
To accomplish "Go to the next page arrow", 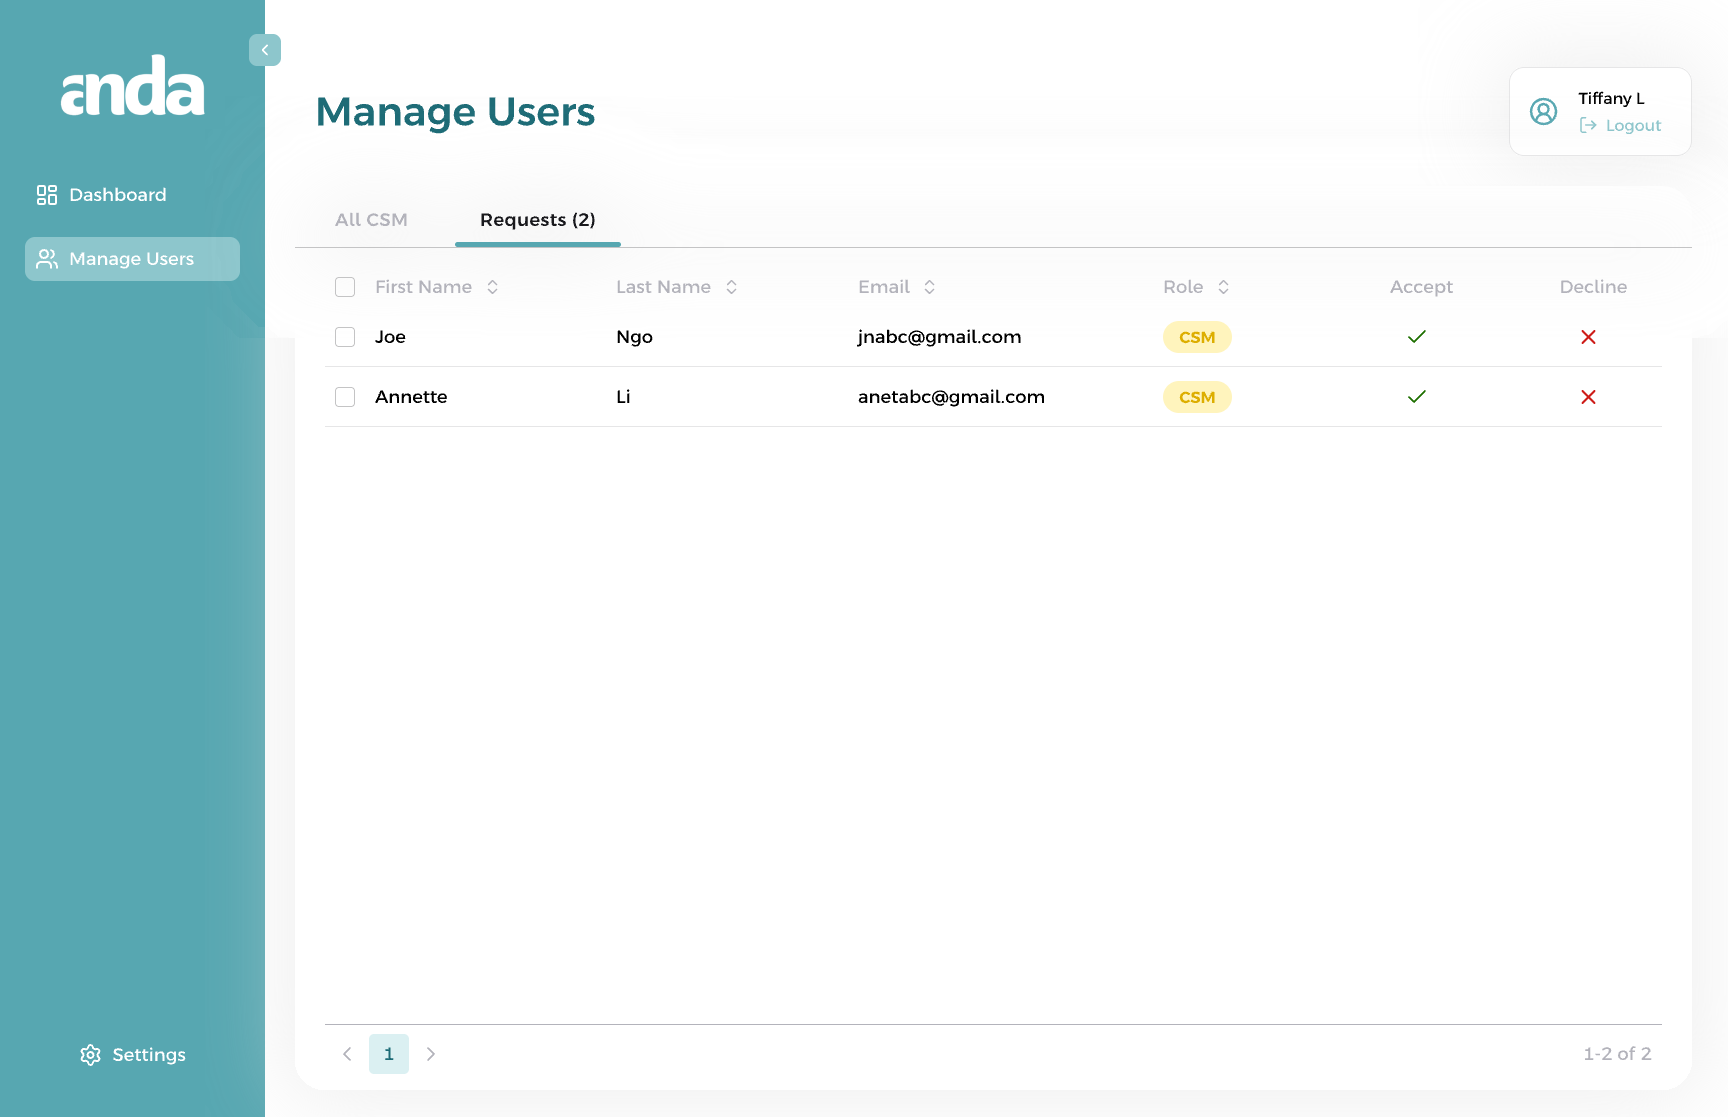I will (431, 1054).
